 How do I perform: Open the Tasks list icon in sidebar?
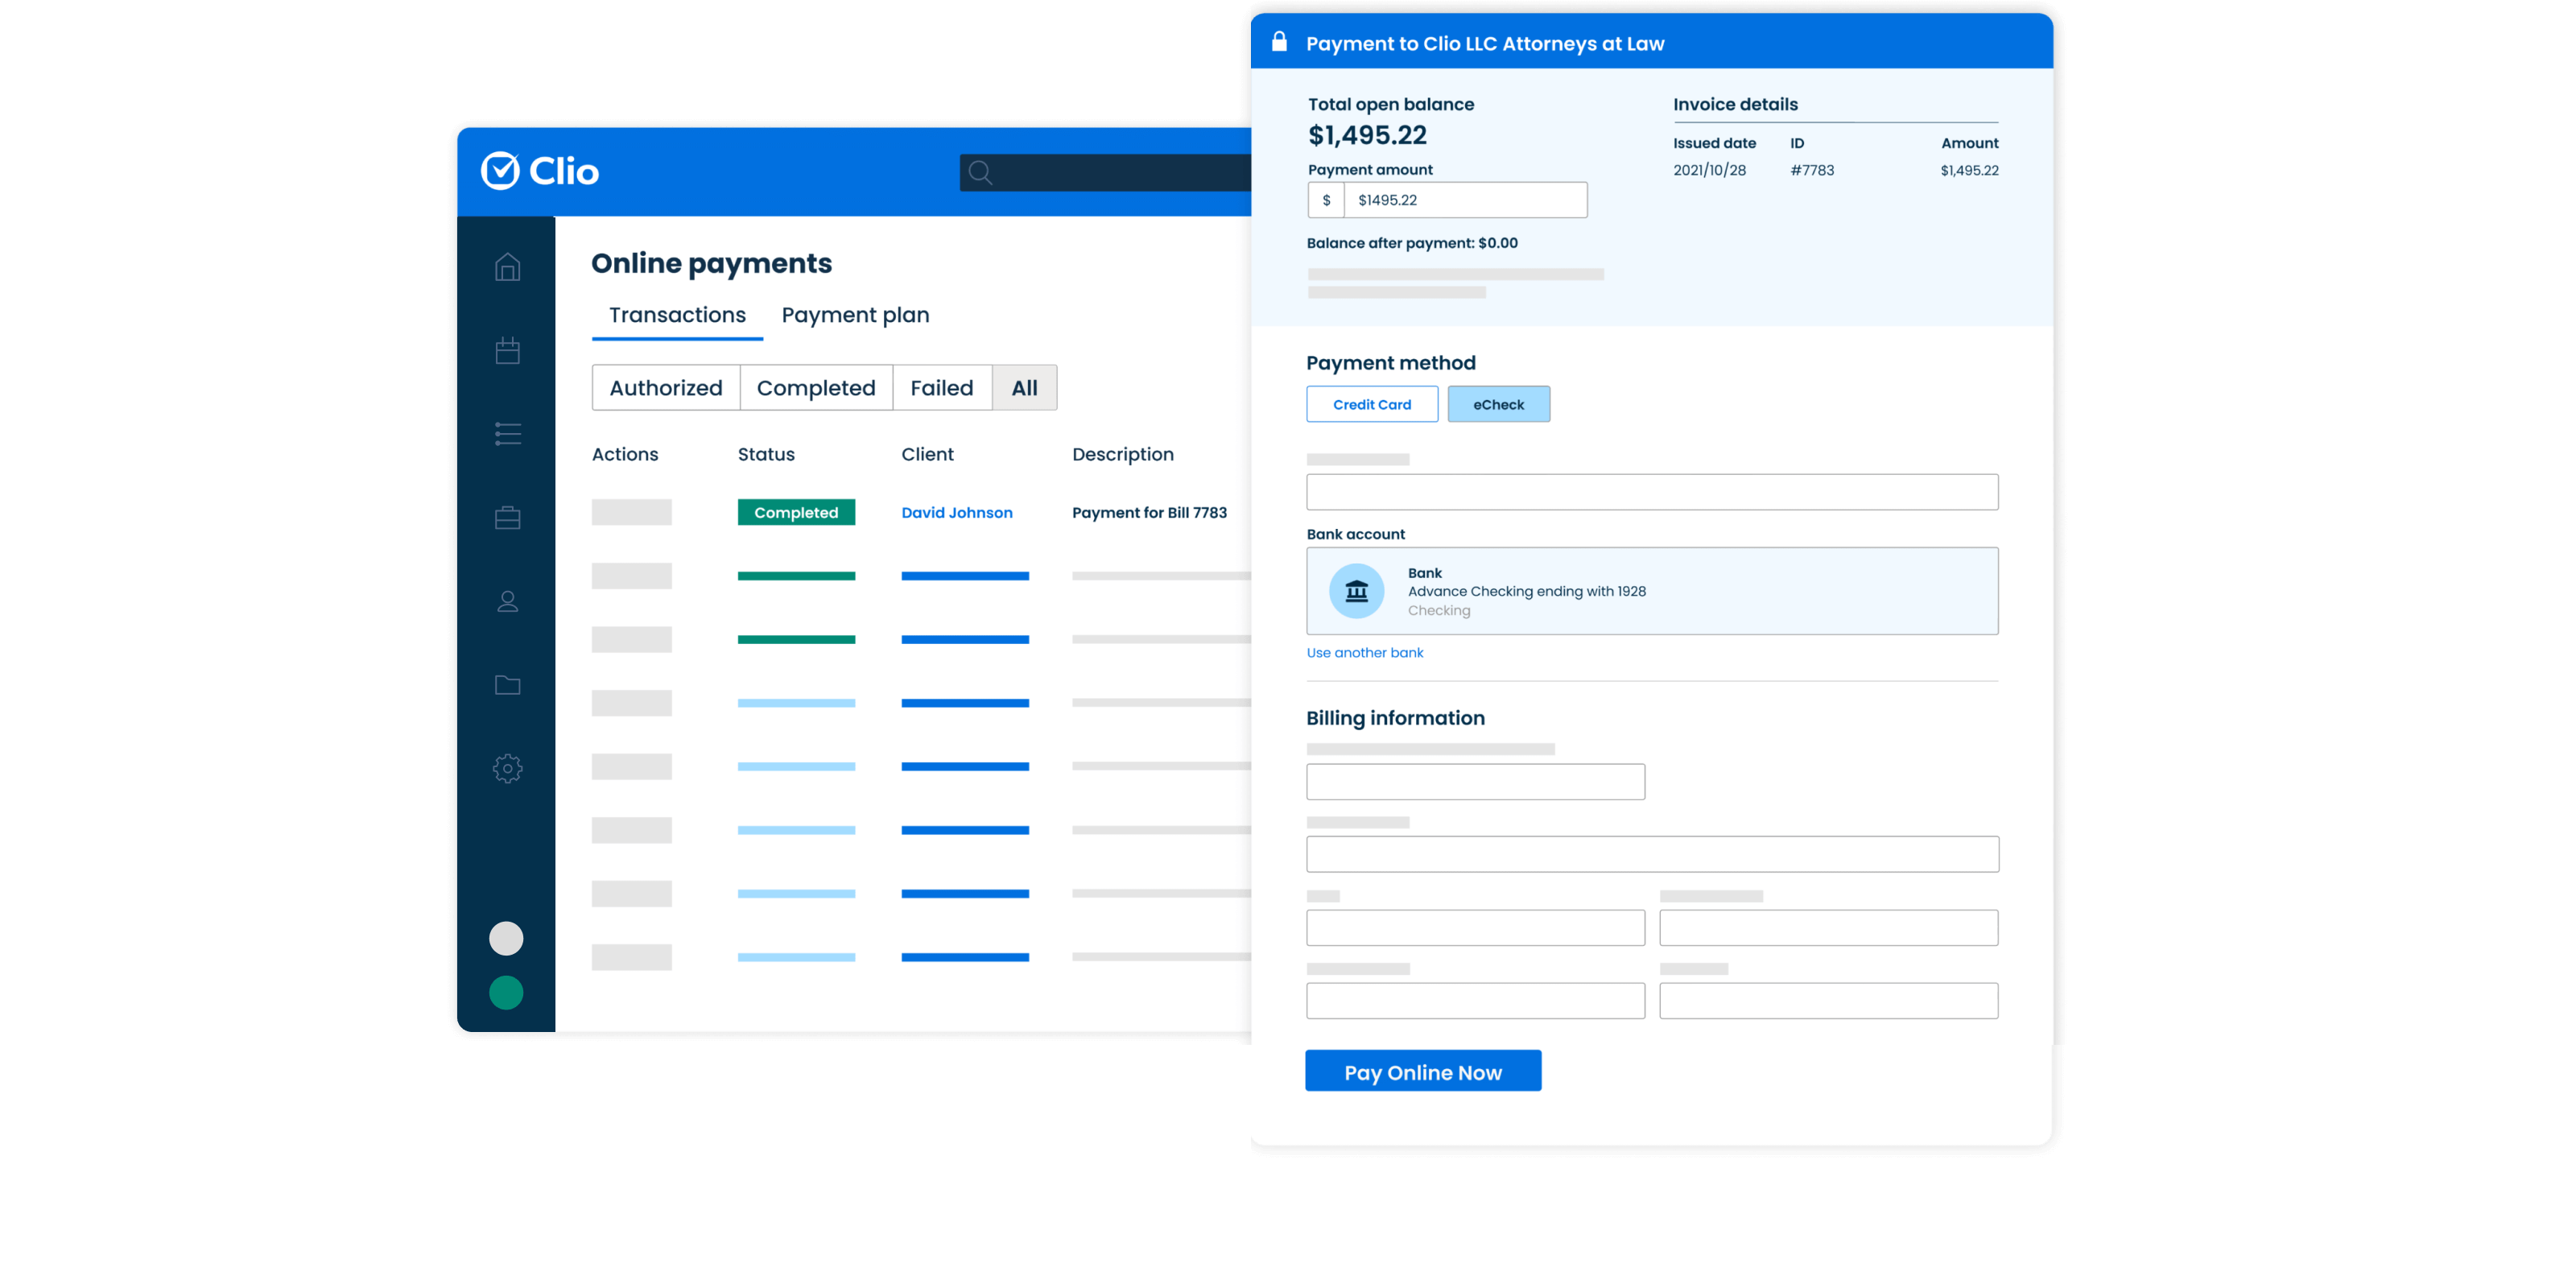(x=507, y=434)
